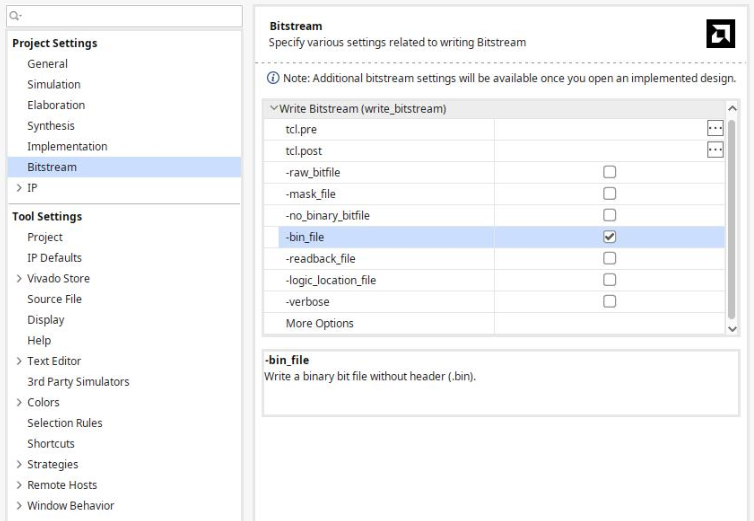Enable the -raw_bitfile checkbox
The width and height of the screenshot is (754, 521).
click(x=609, y=172)
